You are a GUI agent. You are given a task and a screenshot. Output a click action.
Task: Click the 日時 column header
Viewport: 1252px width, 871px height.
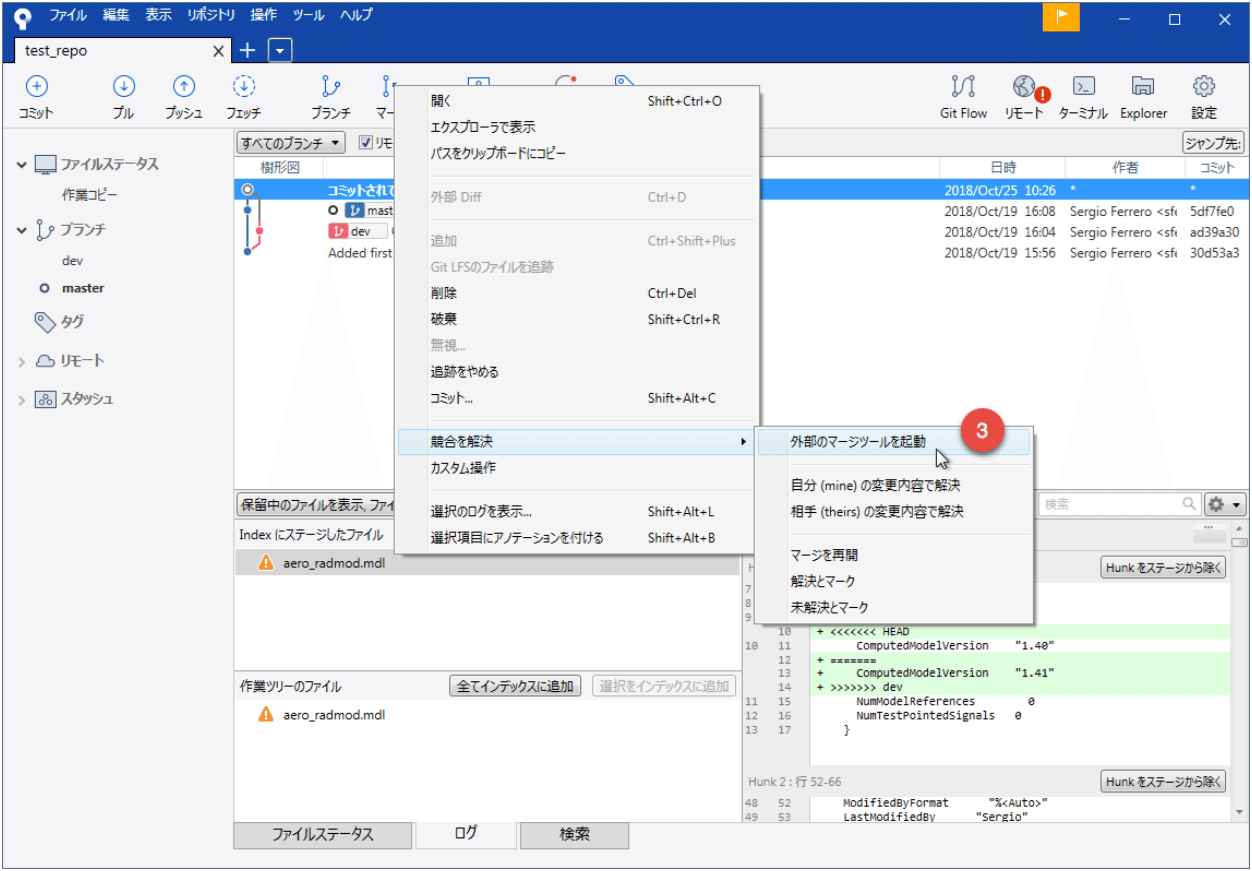point(1003,168)
